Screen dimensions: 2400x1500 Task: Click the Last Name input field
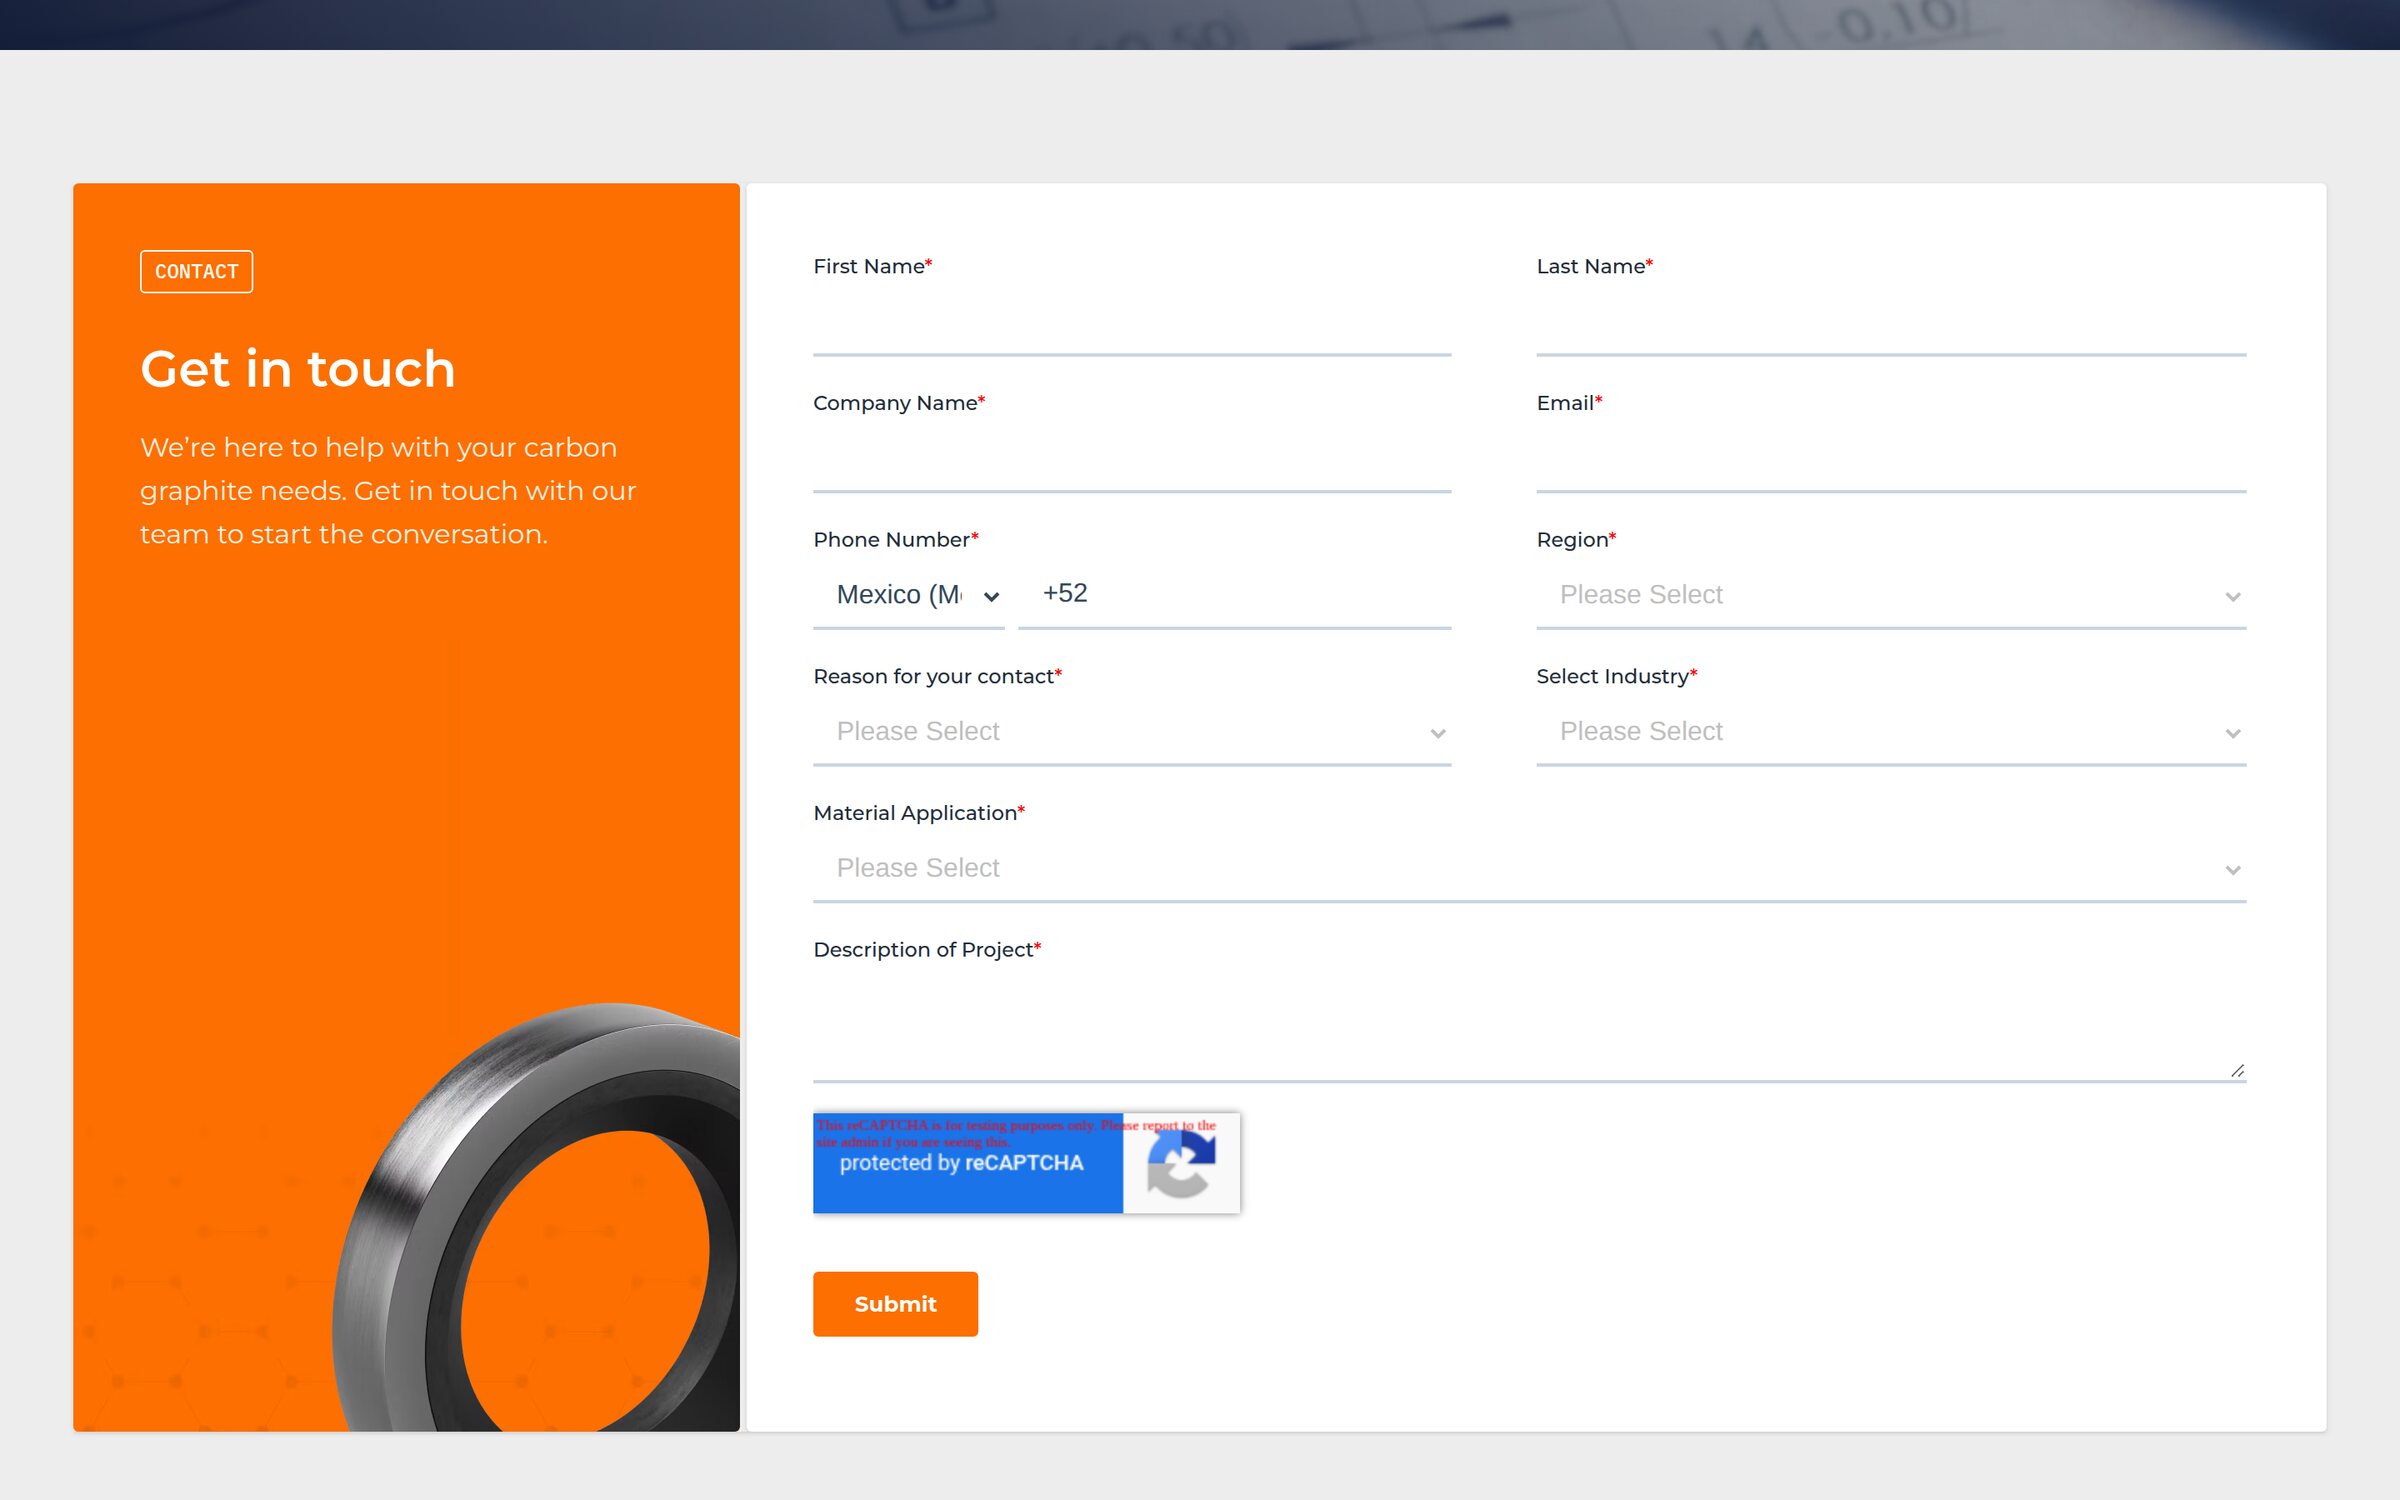pyautogui.click(x=1891, y=322)
